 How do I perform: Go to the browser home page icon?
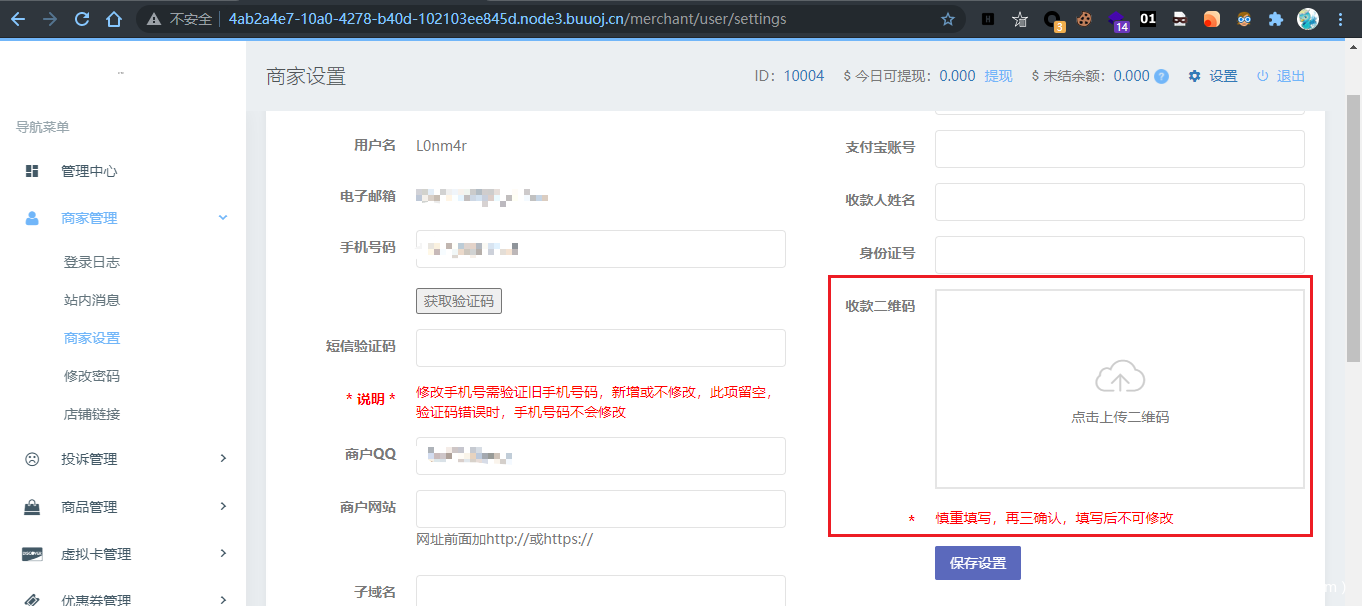(x=114, y=19)
